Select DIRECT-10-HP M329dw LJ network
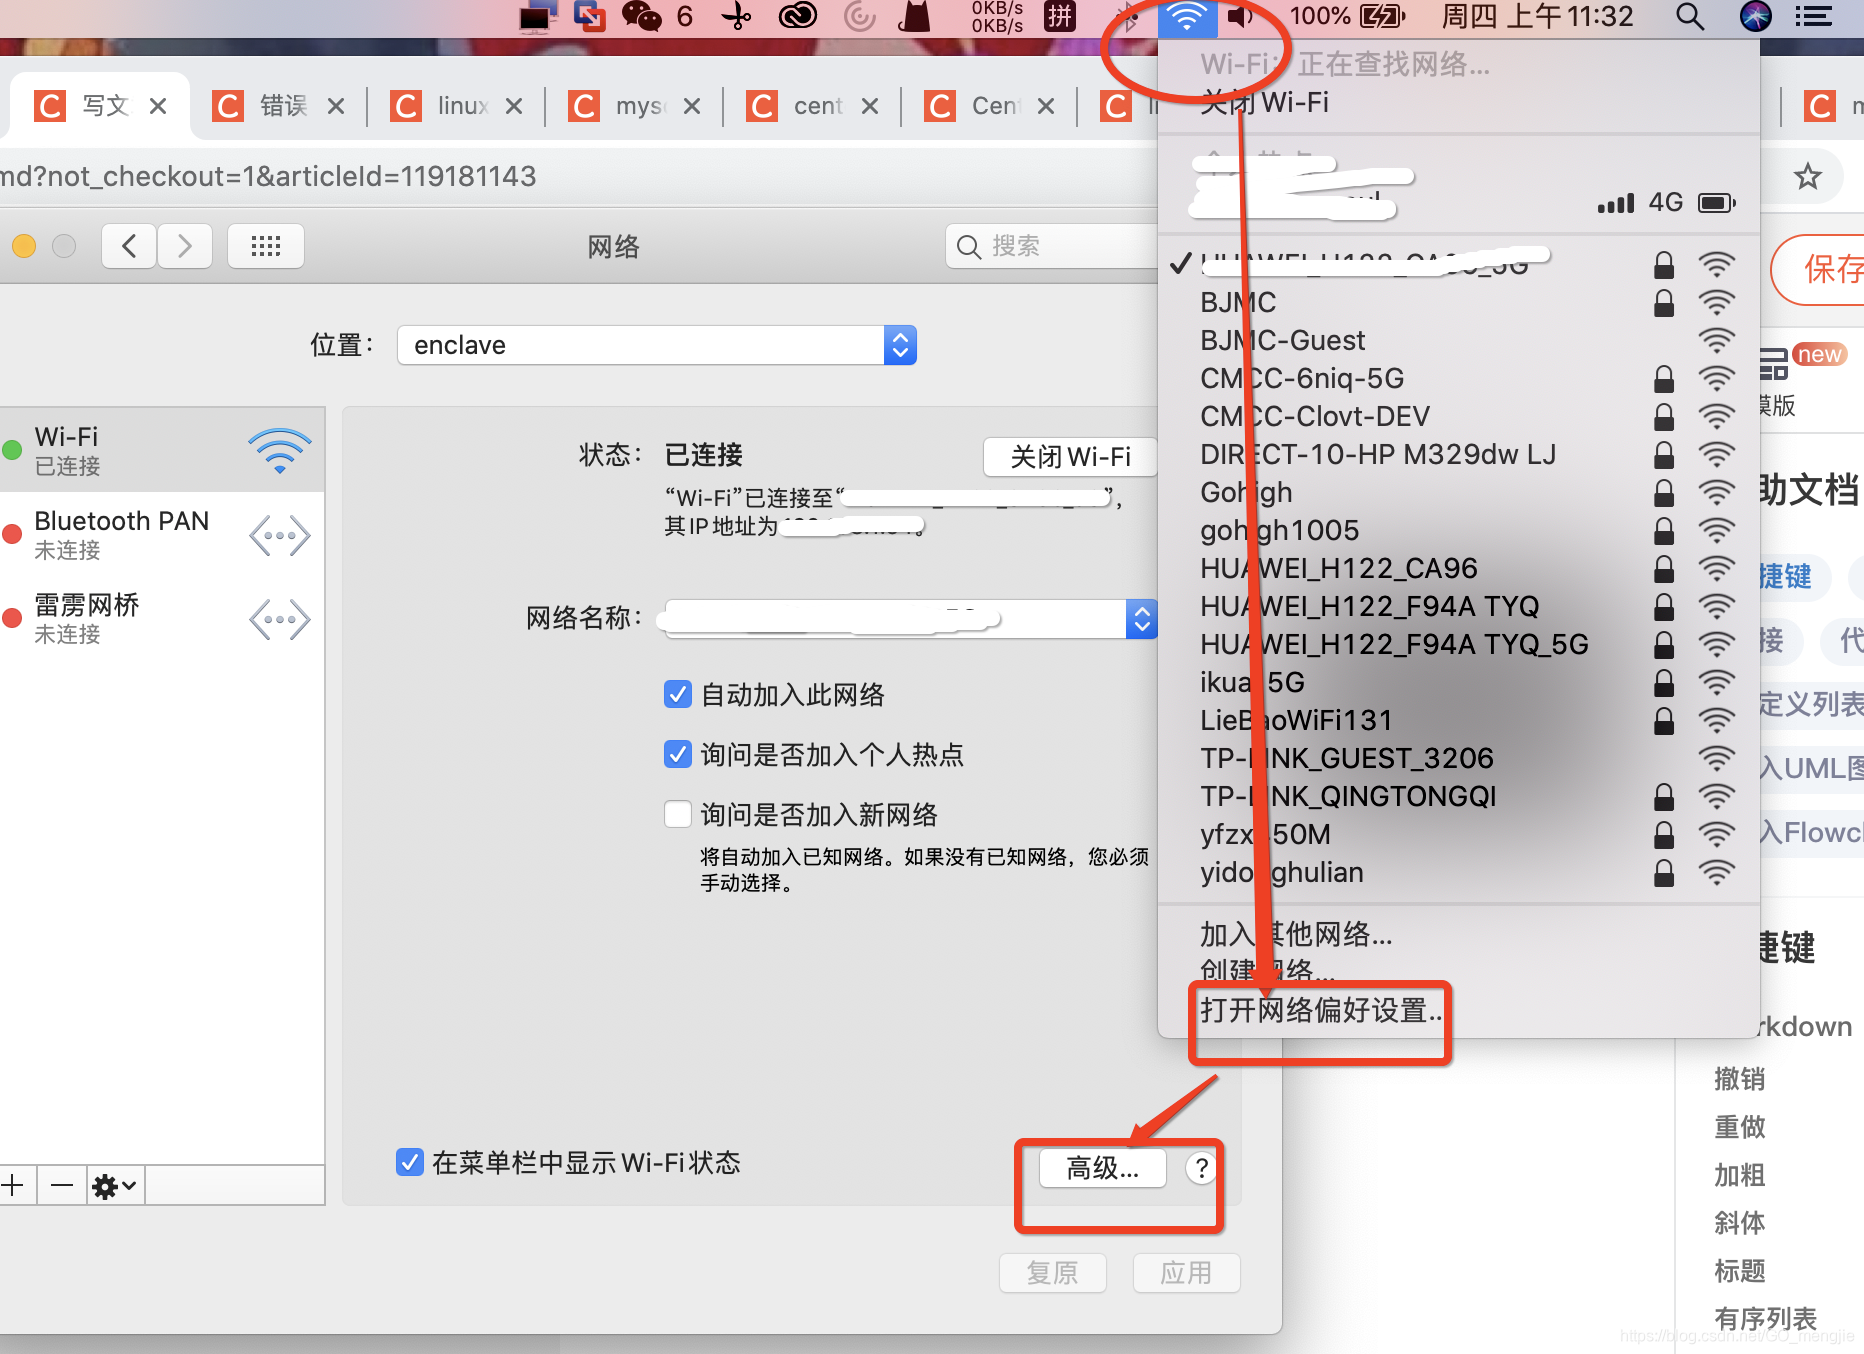Image resolution: width=1864 pixels, height=1354 pixels. coord(1459,454)
